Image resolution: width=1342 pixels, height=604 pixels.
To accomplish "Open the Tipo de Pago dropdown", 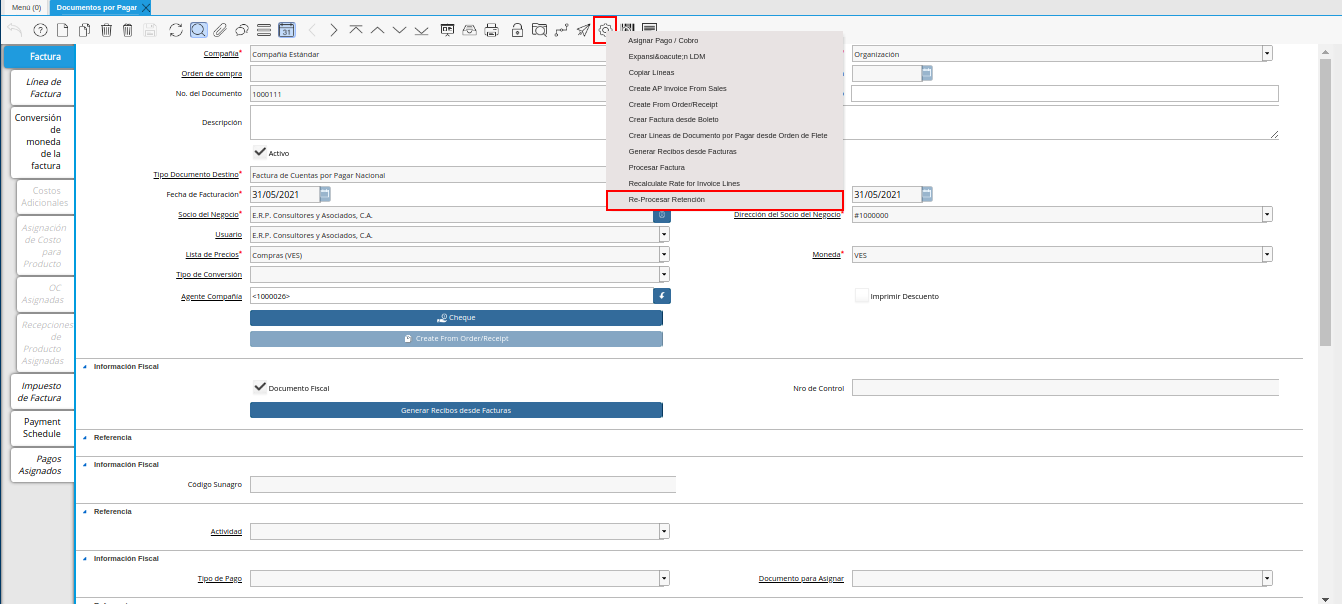I will pos(664,578).
